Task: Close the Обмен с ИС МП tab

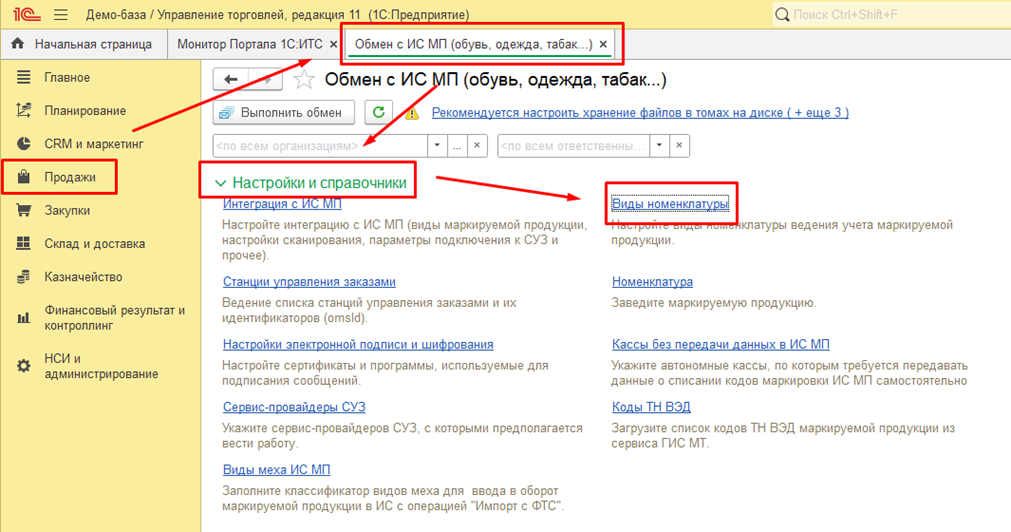Action: [x=603, y=44]
